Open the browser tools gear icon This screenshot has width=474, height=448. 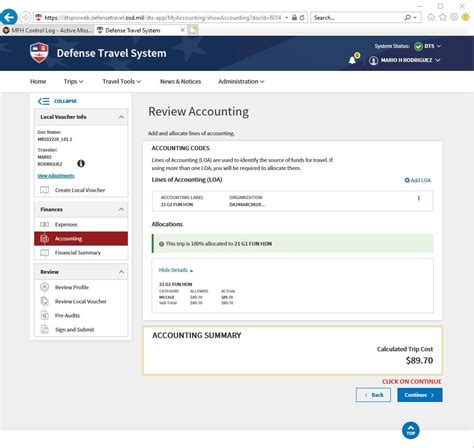[454, 17]
